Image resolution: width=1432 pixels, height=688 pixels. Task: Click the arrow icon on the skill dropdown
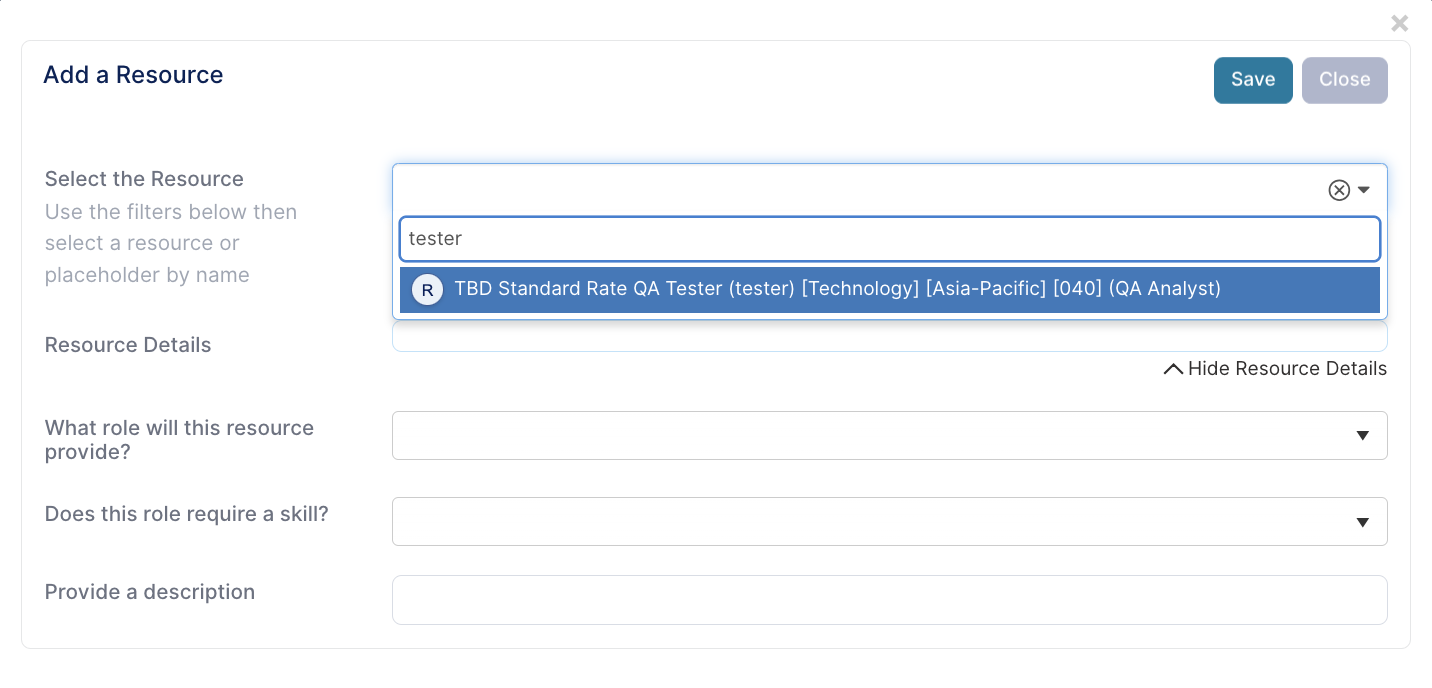(1362, 522)
